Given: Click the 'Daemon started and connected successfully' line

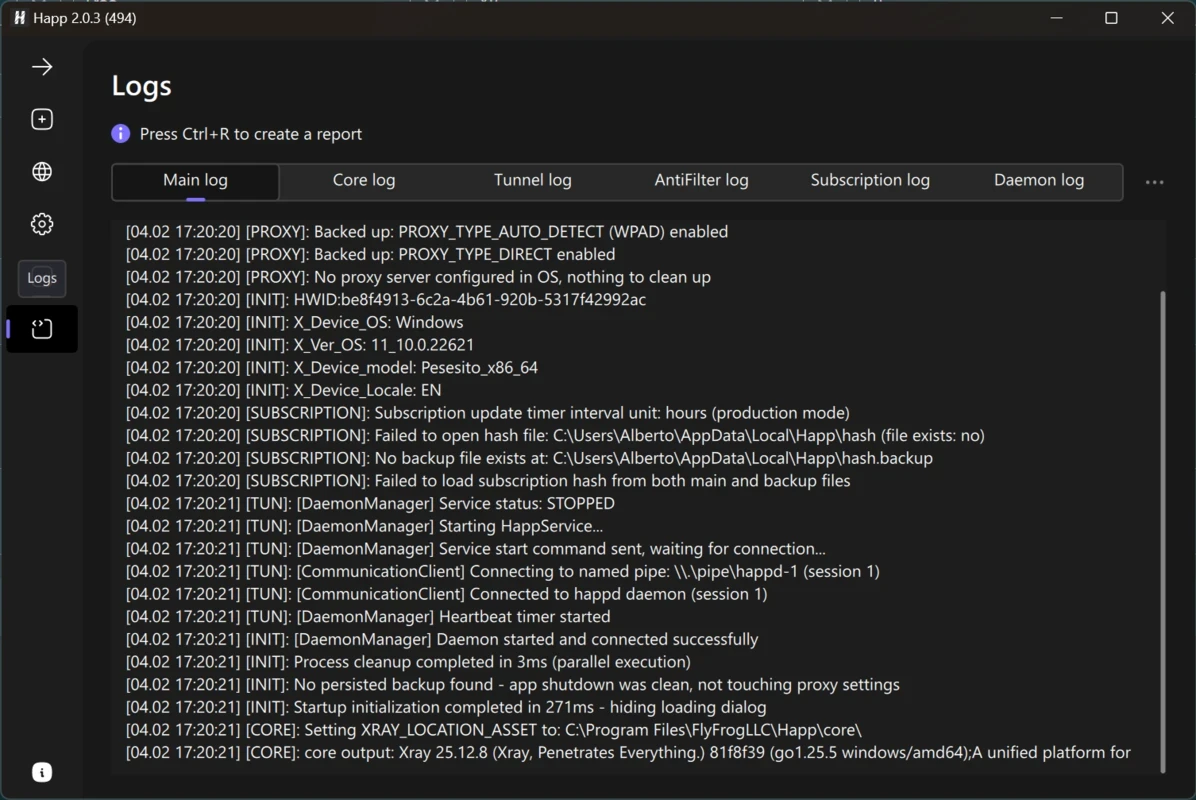Looking at the screenshot, I should point(442,640).
